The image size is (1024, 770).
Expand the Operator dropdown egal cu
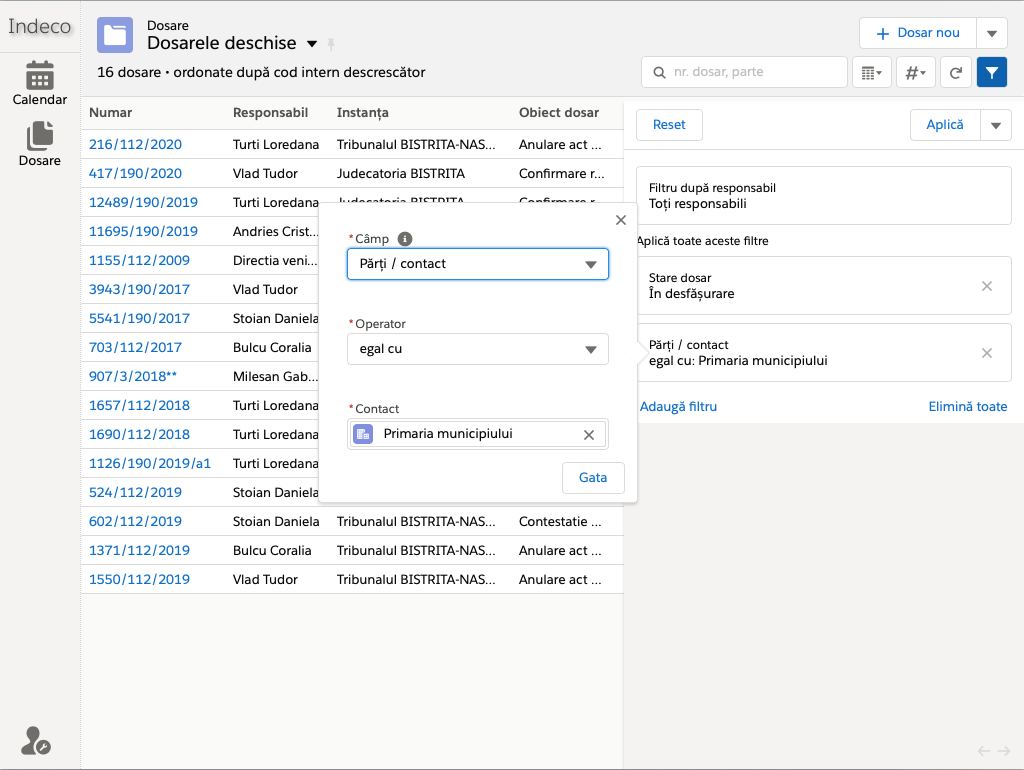(x=478, y=349)
